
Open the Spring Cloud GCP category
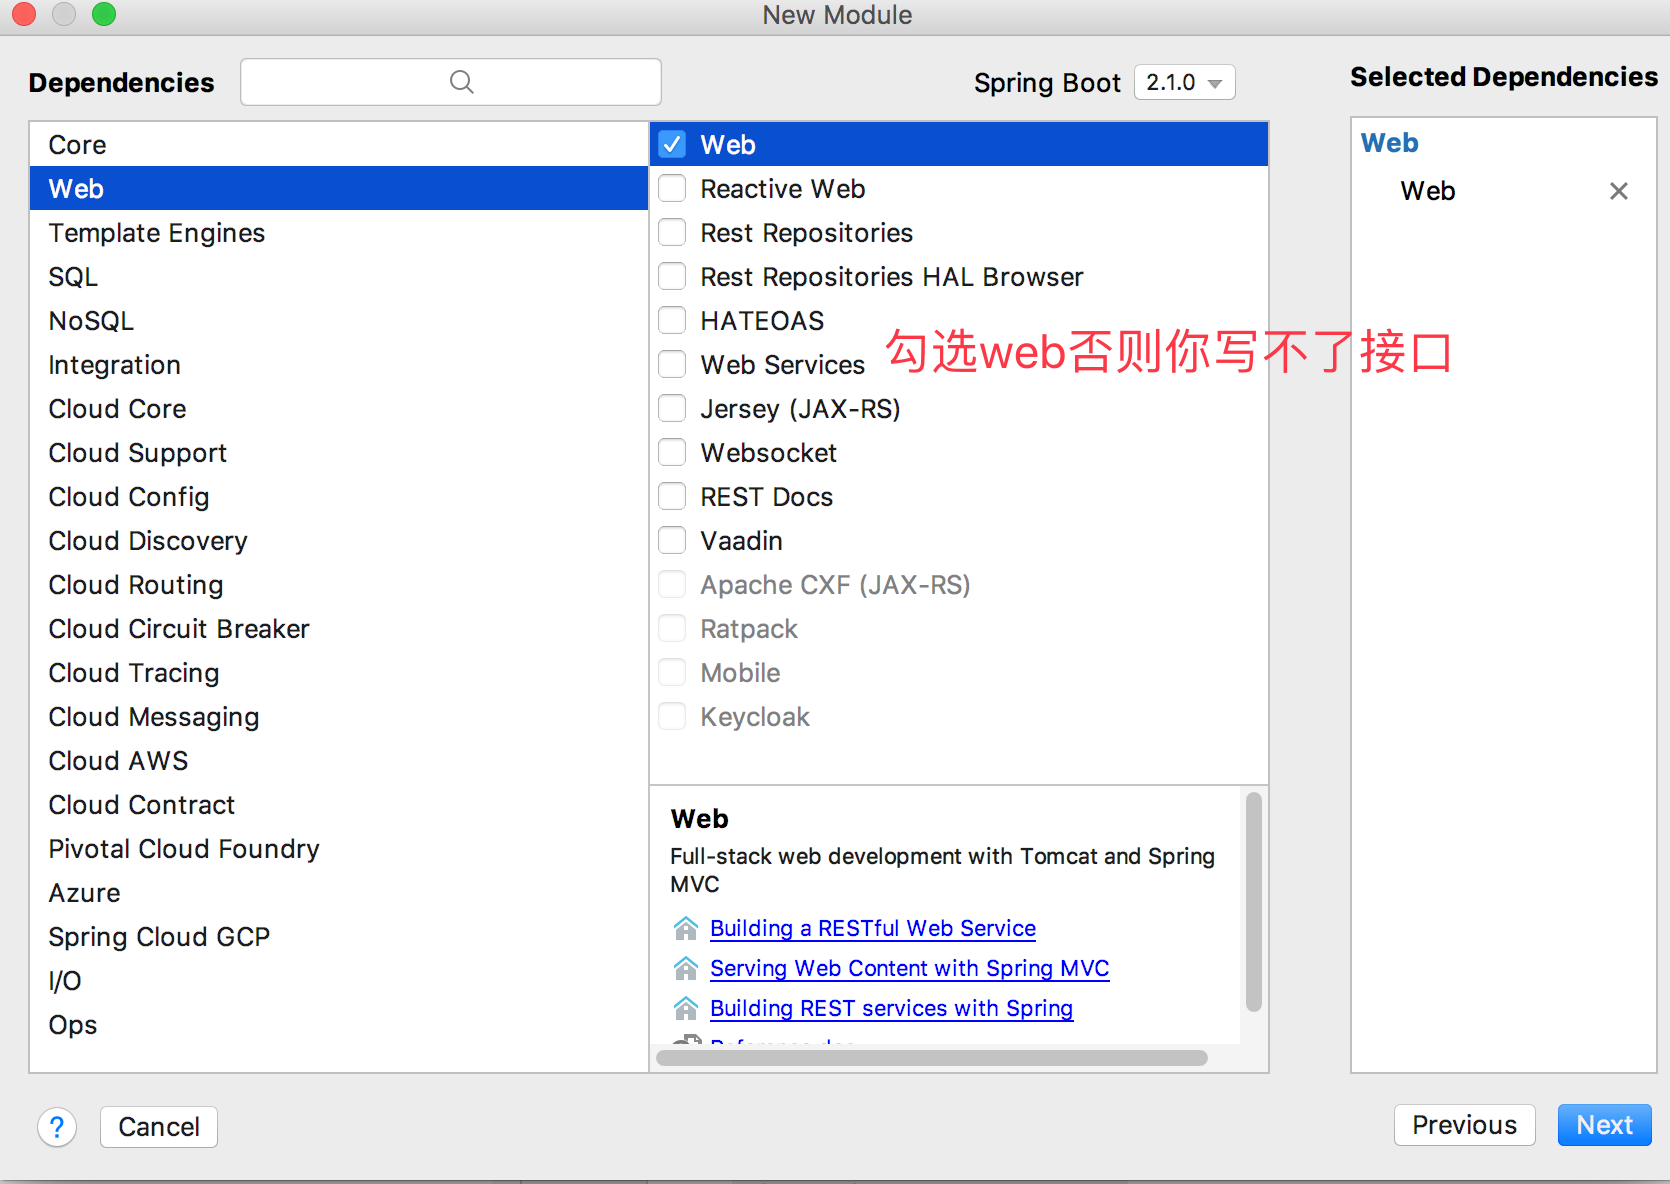[x=339, y=937]
